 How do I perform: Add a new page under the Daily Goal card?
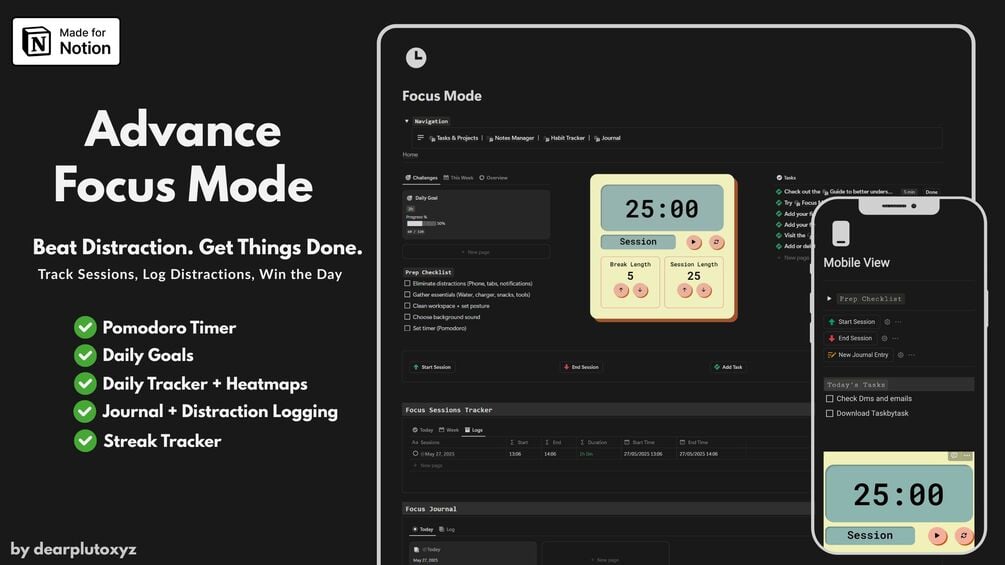coord(476,252)
